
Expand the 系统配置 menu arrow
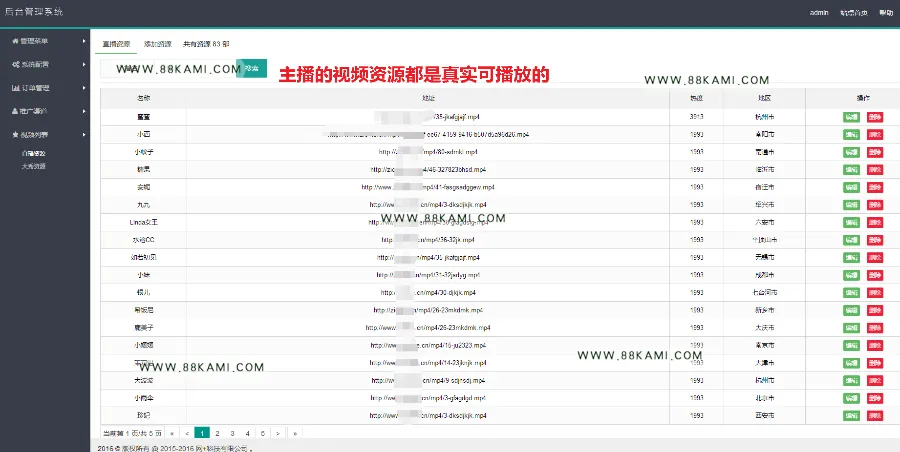84,65
